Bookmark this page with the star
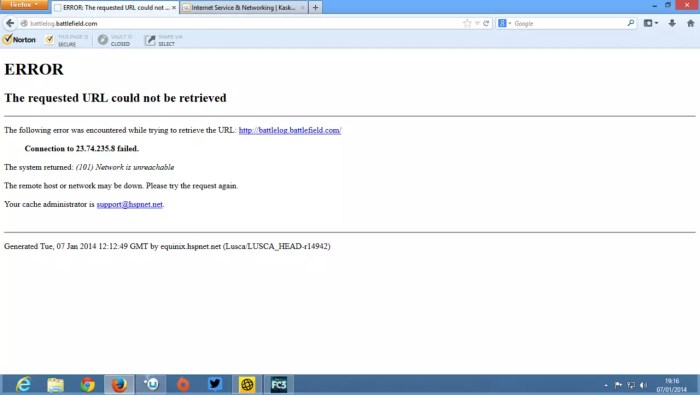 point(467,23)
